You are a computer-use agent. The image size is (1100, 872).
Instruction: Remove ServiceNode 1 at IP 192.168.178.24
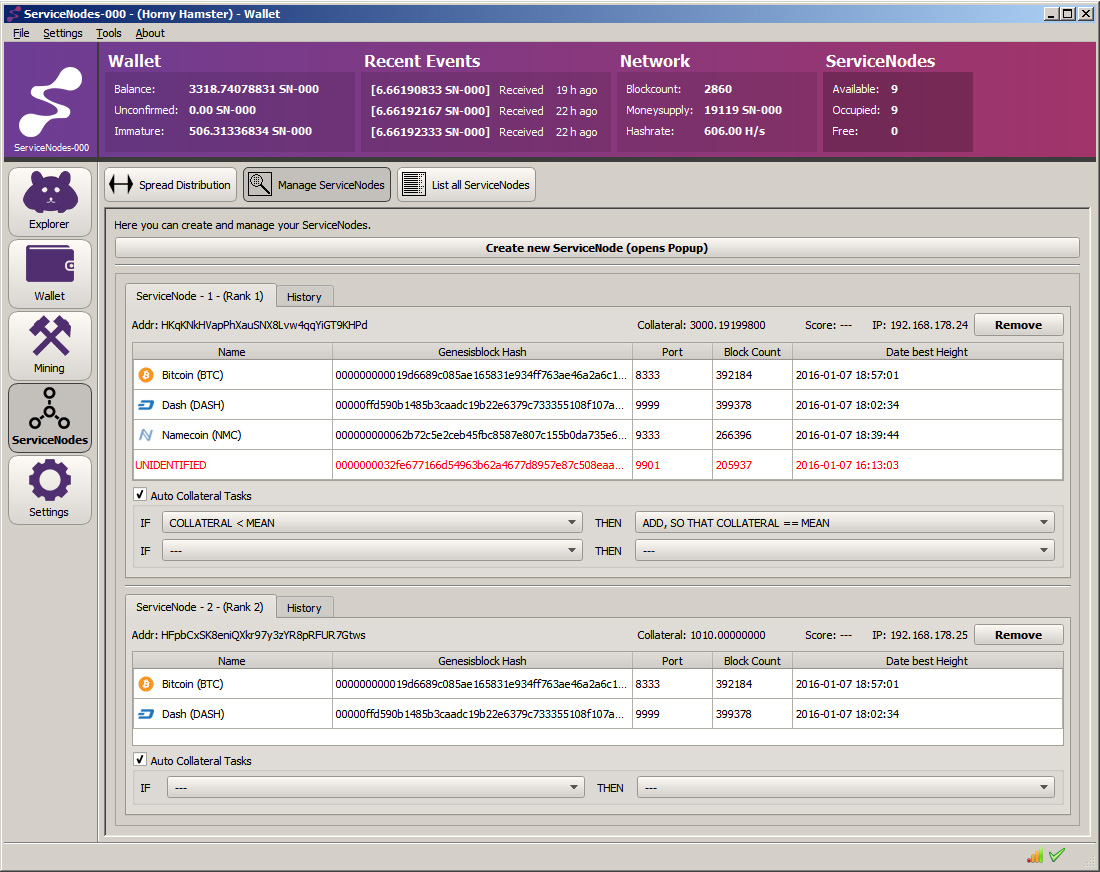pyautogui.click(x=1019, y=325)
